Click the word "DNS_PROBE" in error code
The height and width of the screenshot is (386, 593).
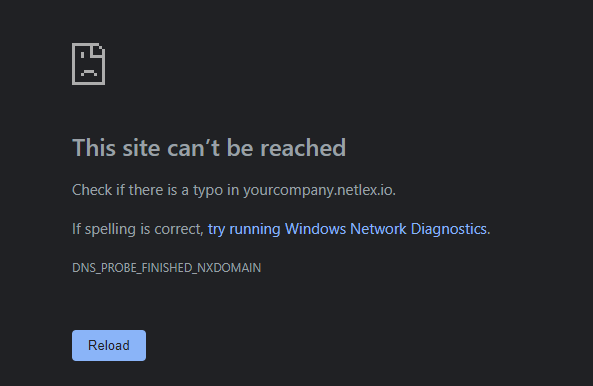(x=105, y=268)
